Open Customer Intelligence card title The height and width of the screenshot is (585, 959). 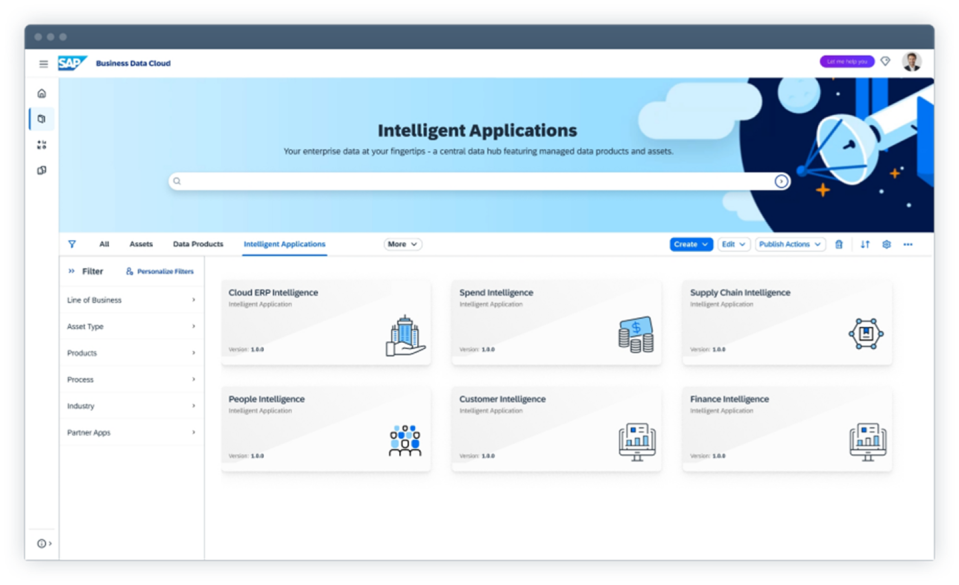point(502,399)
